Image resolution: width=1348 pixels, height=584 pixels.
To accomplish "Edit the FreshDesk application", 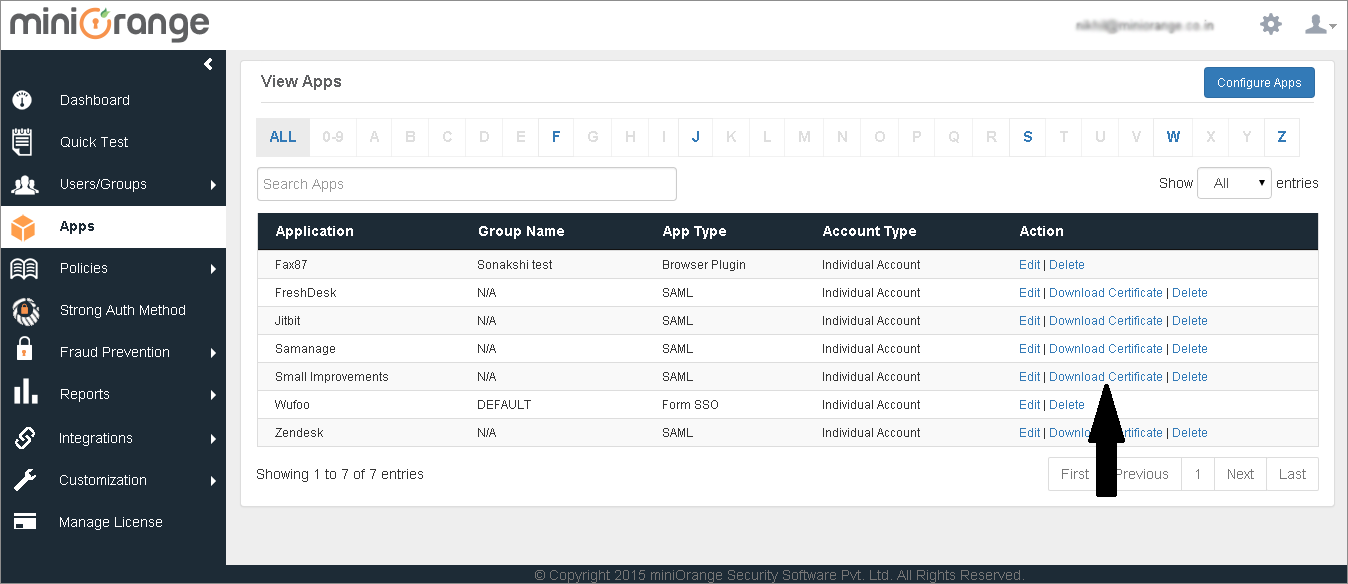I will point(1030,293).
